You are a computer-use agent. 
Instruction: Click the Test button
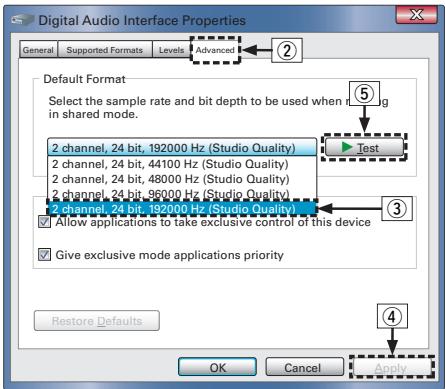click(x=364, y=147)
